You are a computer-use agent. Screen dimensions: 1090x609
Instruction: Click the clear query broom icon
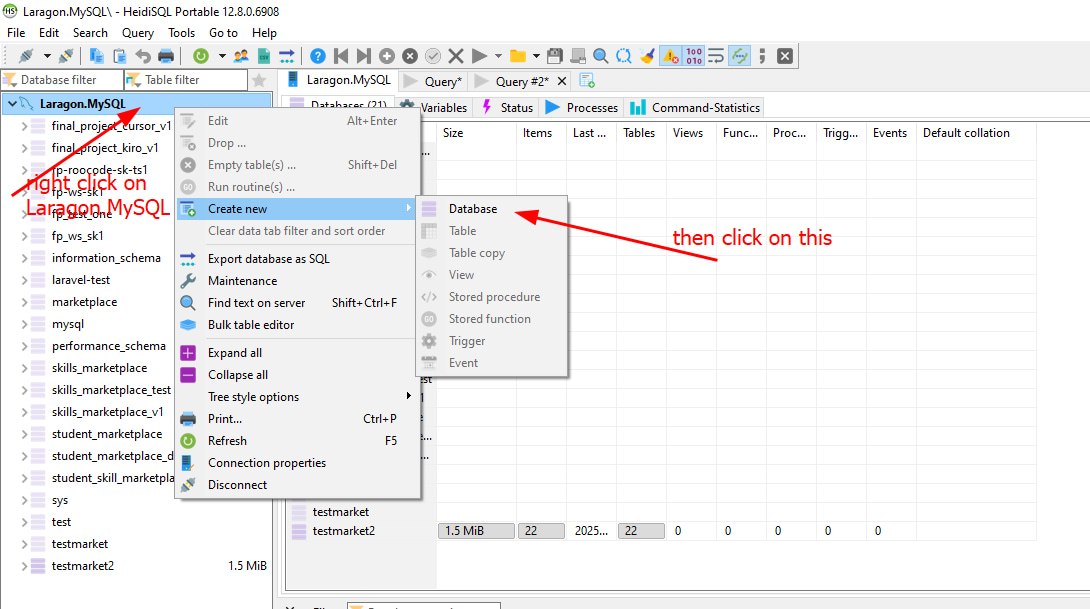pyautogui.click(x=647, y=56)
